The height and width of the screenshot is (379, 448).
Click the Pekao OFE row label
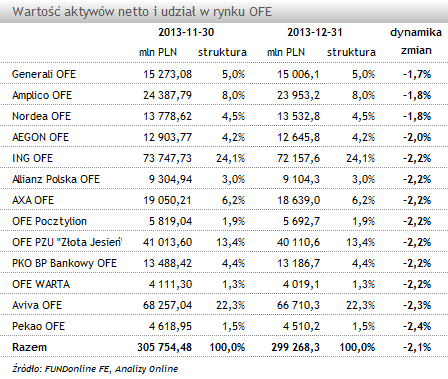coord(39,326)
